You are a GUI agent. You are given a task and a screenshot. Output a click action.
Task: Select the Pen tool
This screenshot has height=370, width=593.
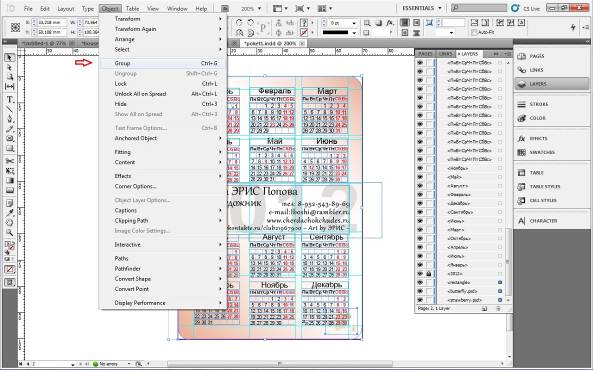click(9, 119)
